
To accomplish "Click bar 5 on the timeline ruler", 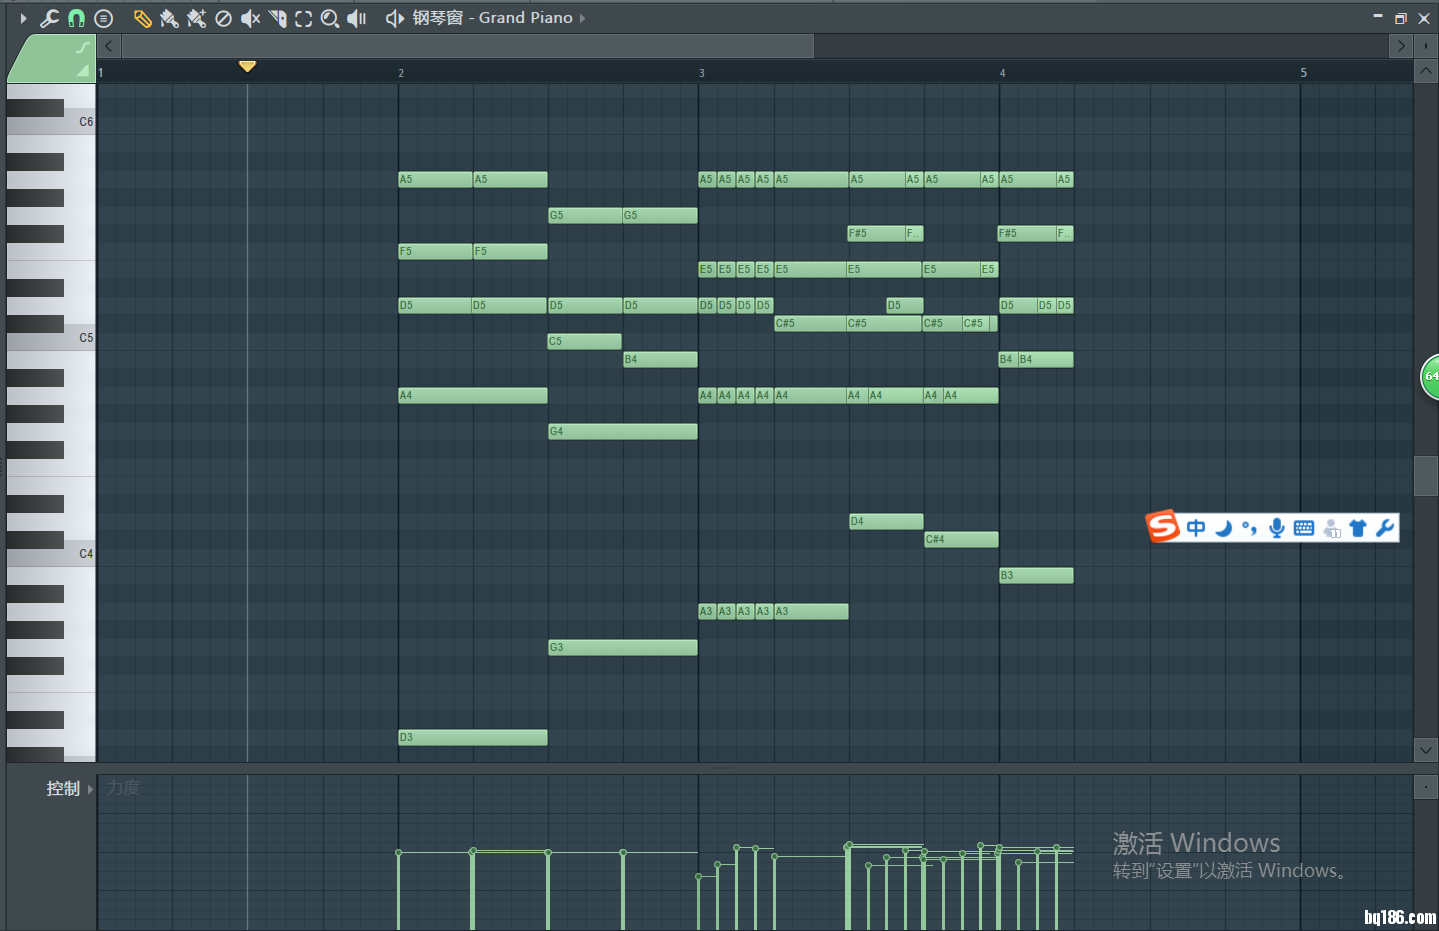I will [1303, 73].
